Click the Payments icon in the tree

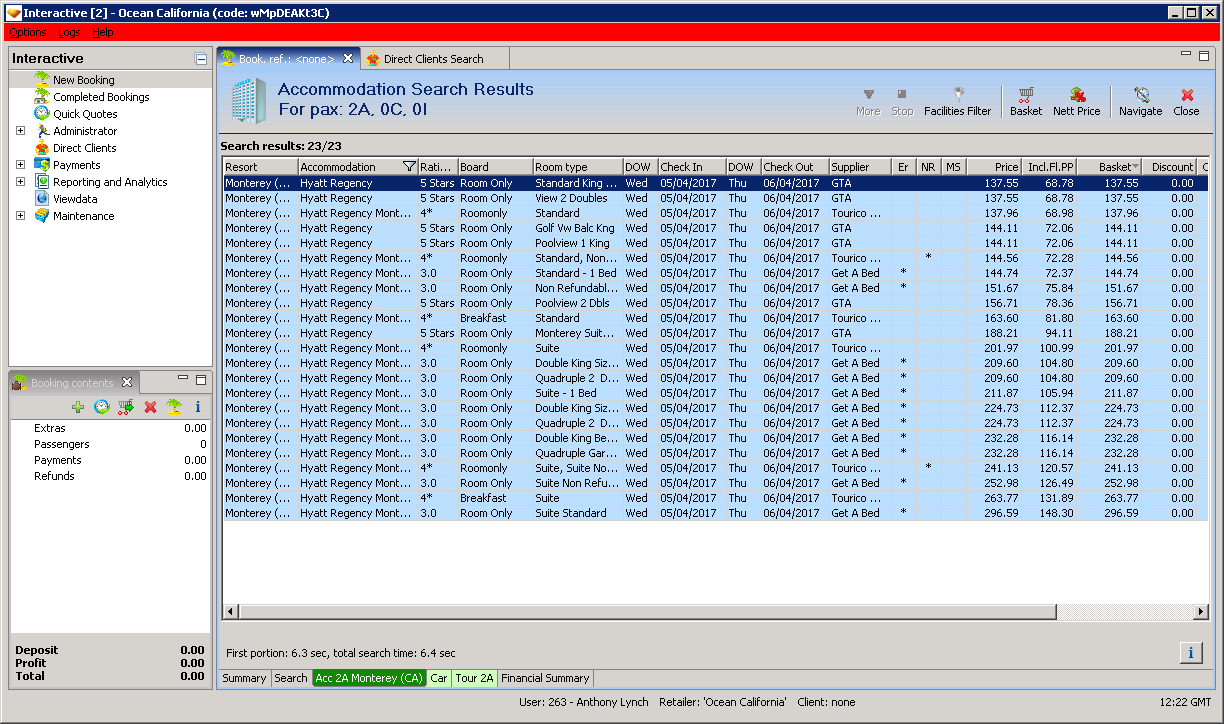[x=42, y=165]
